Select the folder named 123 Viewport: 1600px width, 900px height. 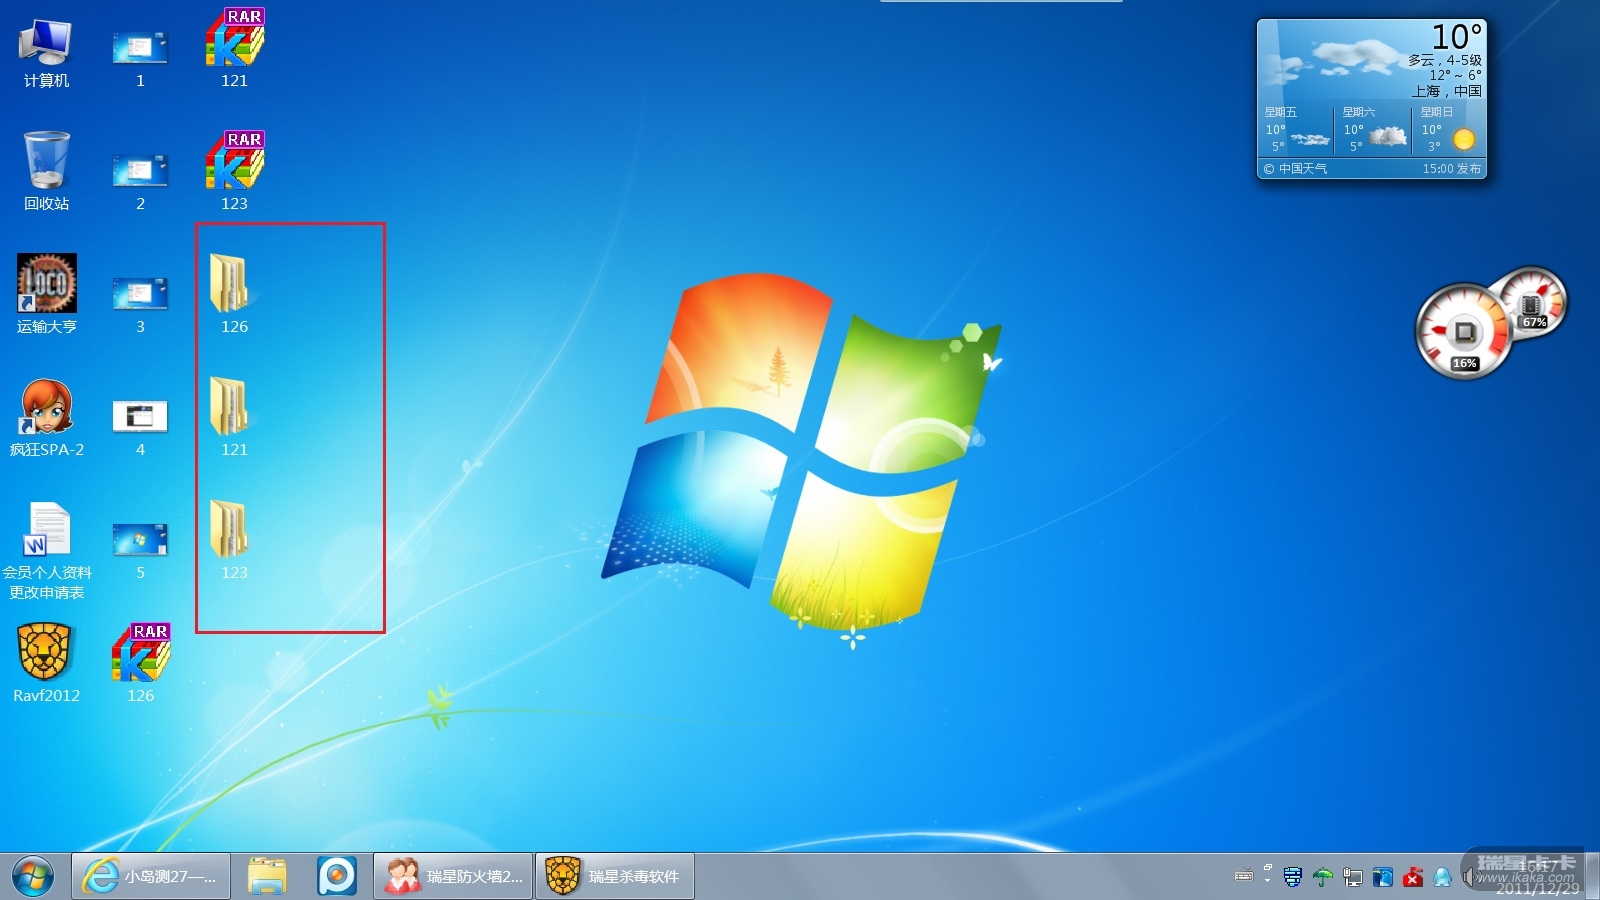pyautogui.click(x=234, y=540)
